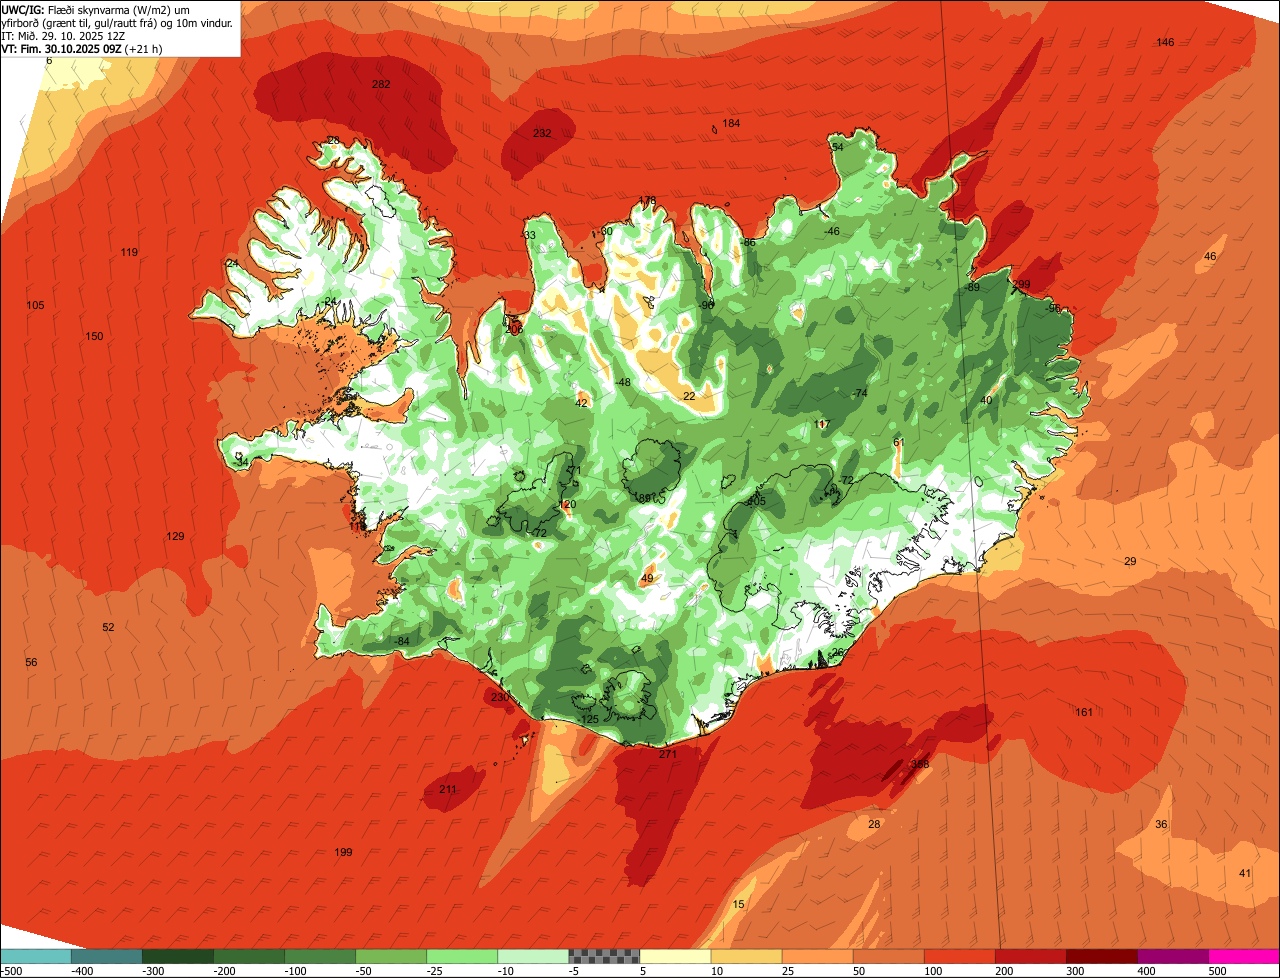Image resolution: width=1280 pixels, height=978 pixels.
Task: Select the 232 value over the northern sea
Action: (x=542, y=133)
